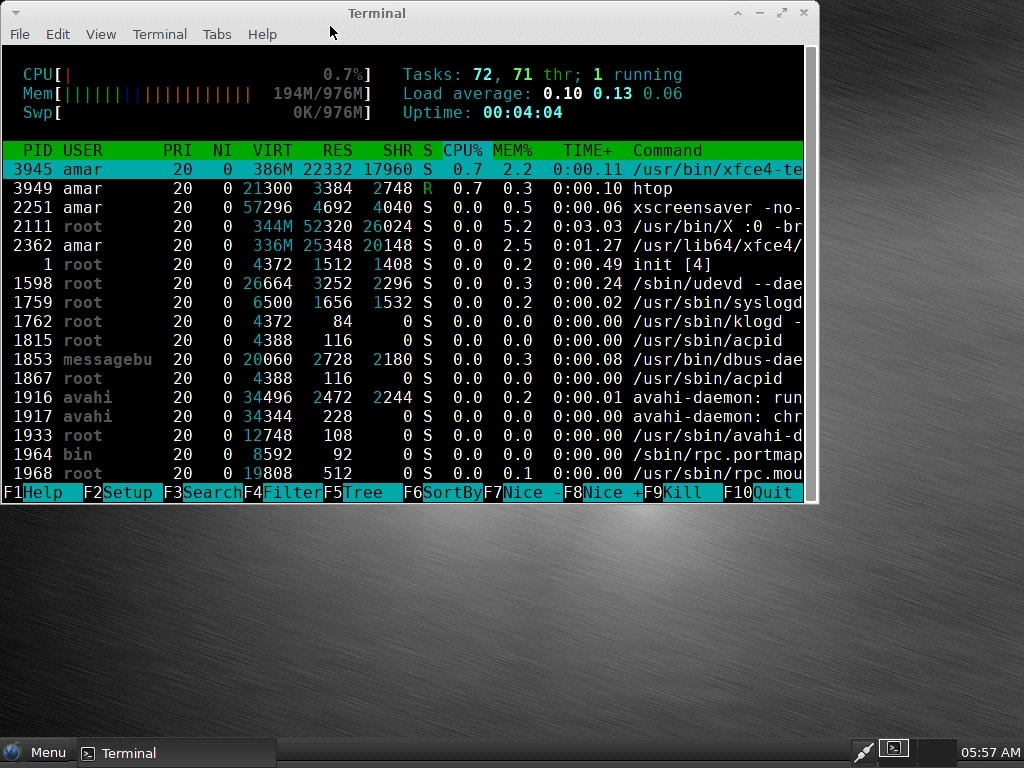Select the /usr/sbin/syslogd process row

(403, 302)
